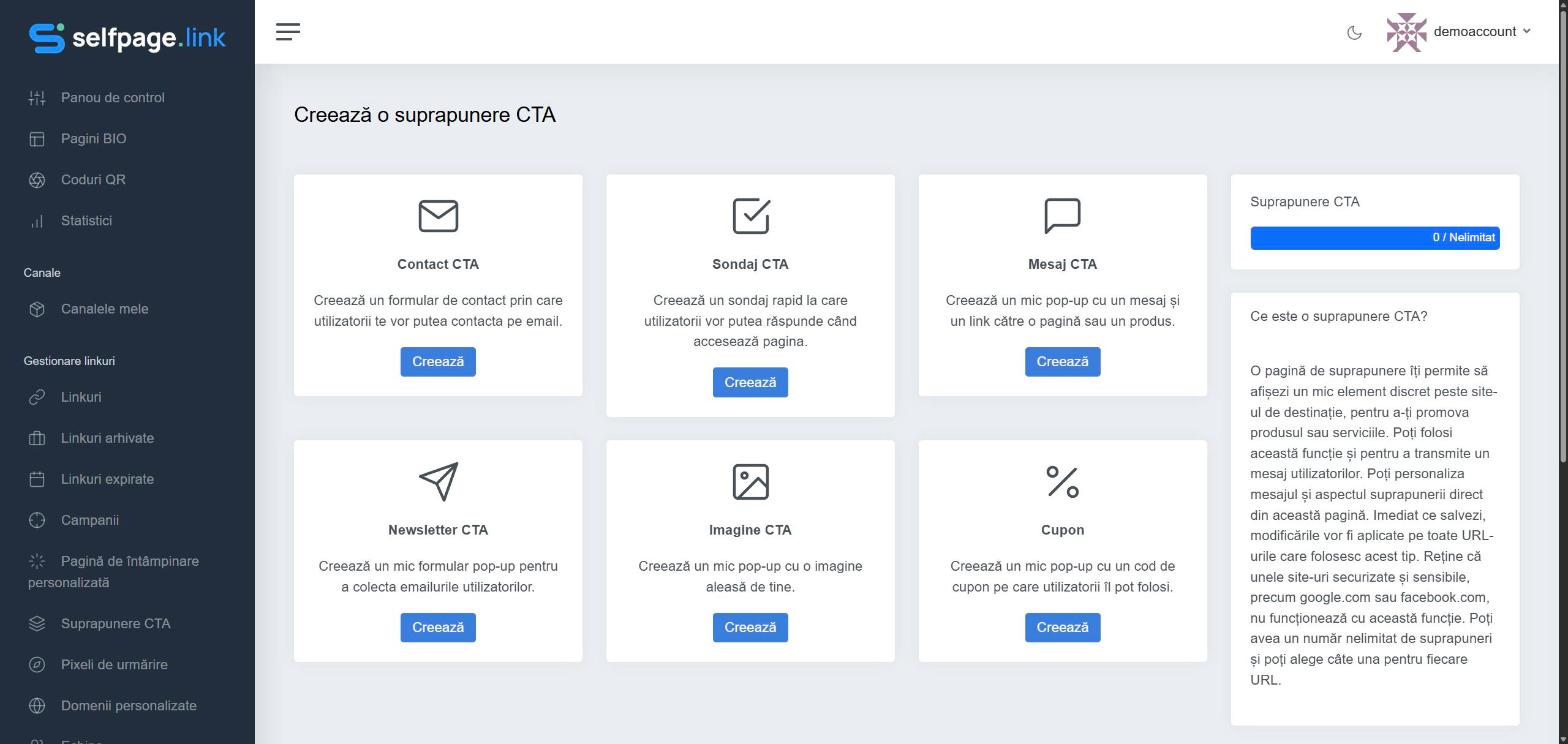Click Creează under Cupon

(1062, 628)
